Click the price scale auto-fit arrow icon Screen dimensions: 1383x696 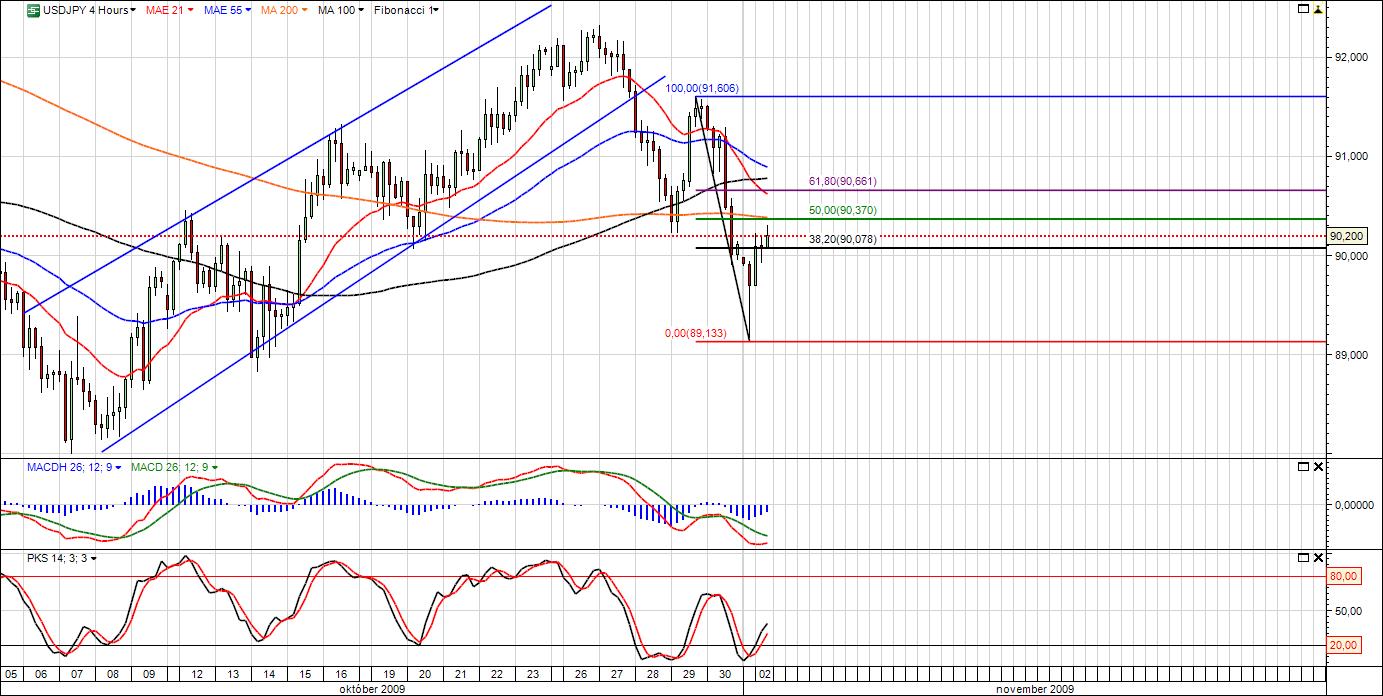[1318, 9]
